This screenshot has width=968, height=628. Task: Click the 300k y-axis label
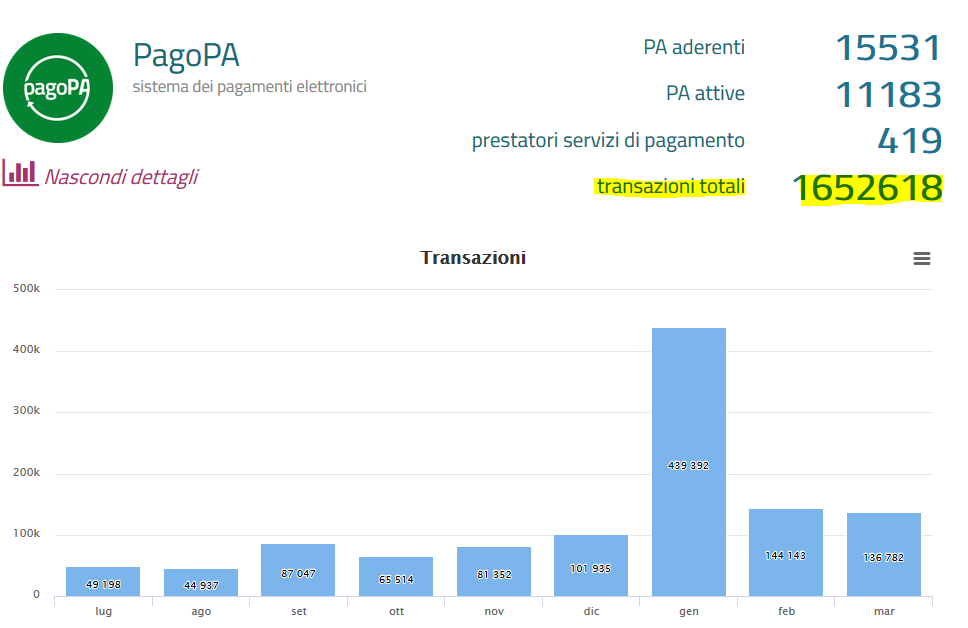tap(27, 411)
